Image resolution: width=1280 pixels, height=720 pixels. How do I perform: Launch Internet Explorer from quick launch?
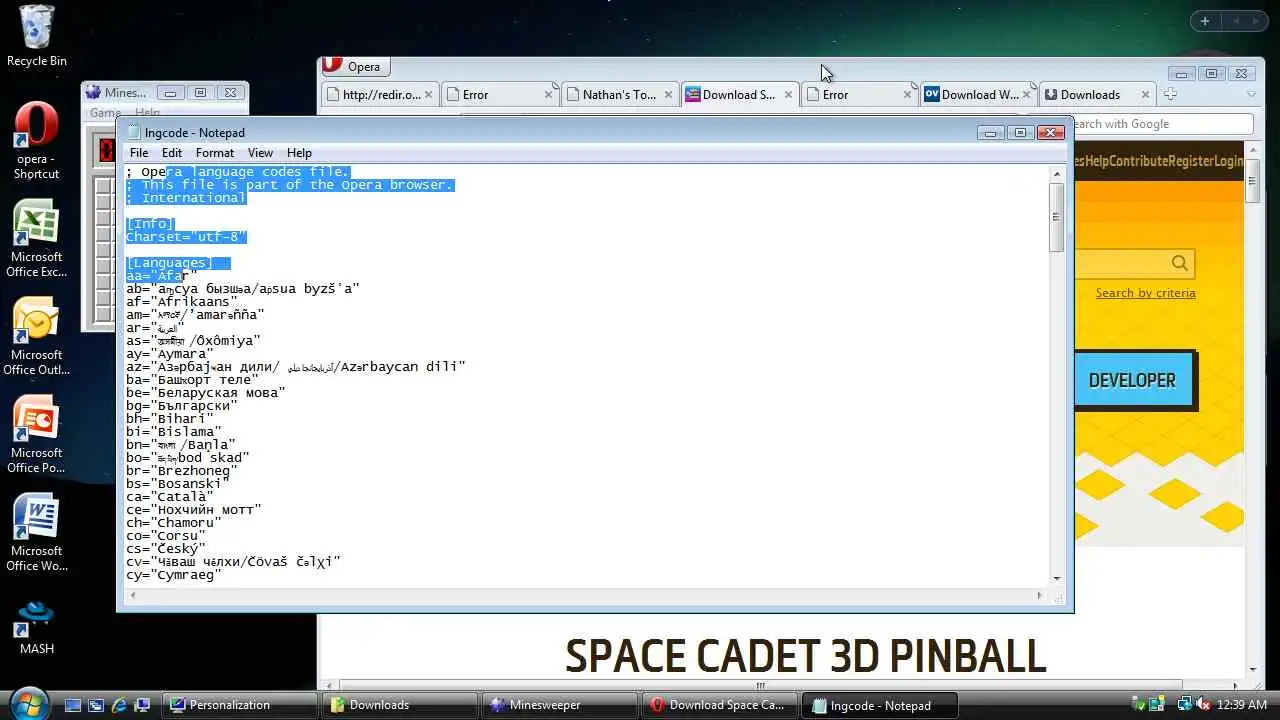119,705
